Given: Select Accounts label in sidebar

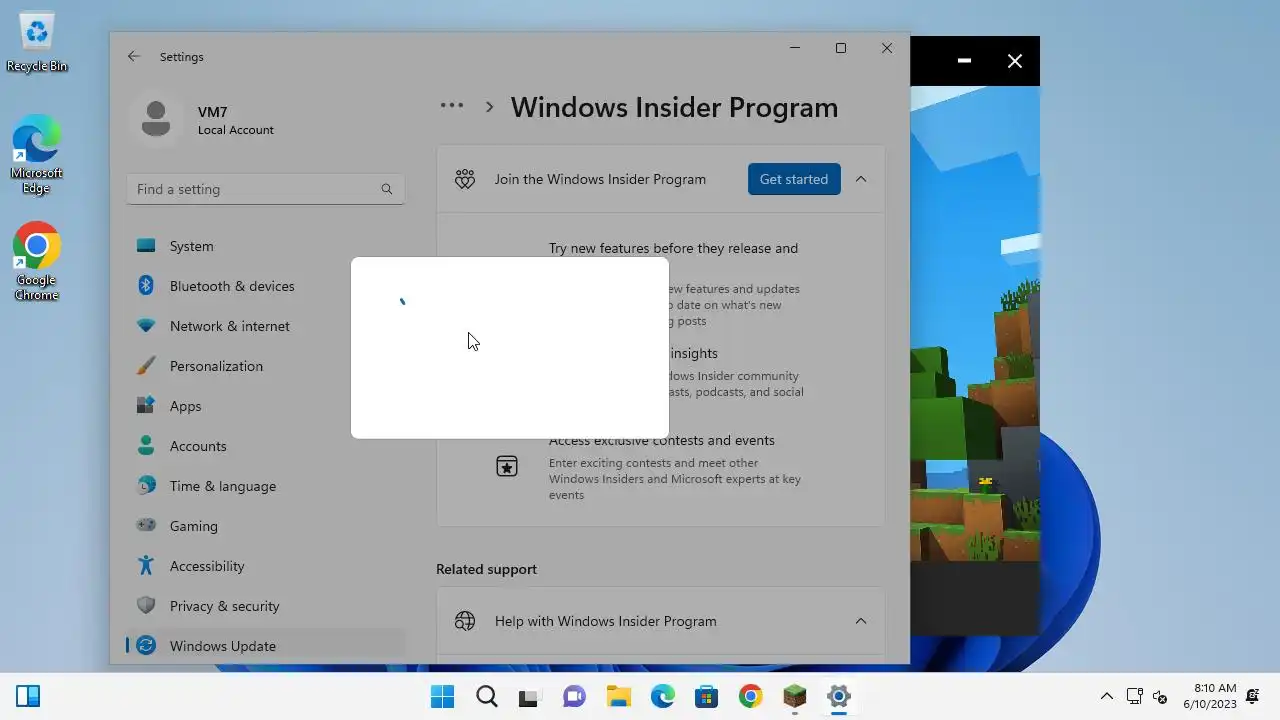Looking at the screenshot, I should (x=198, y=446).
